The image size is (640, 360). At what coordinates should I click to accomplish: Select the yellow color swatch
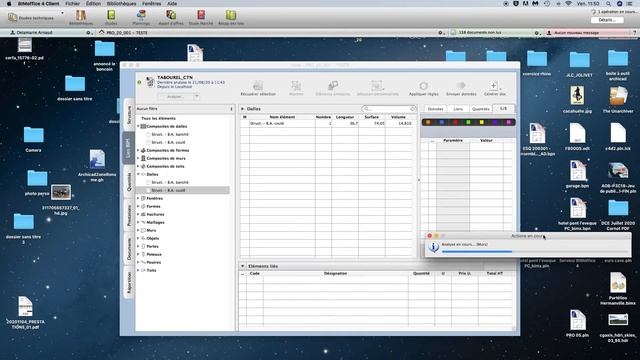pos(482,122)
